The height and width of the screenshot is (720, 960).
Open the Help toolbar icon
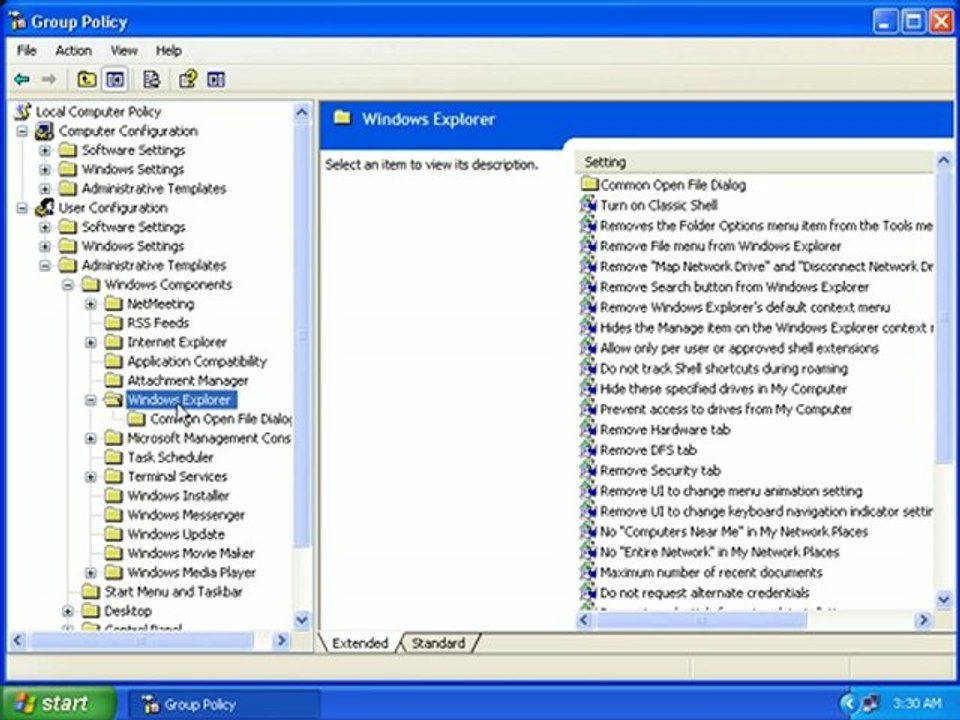187,79
